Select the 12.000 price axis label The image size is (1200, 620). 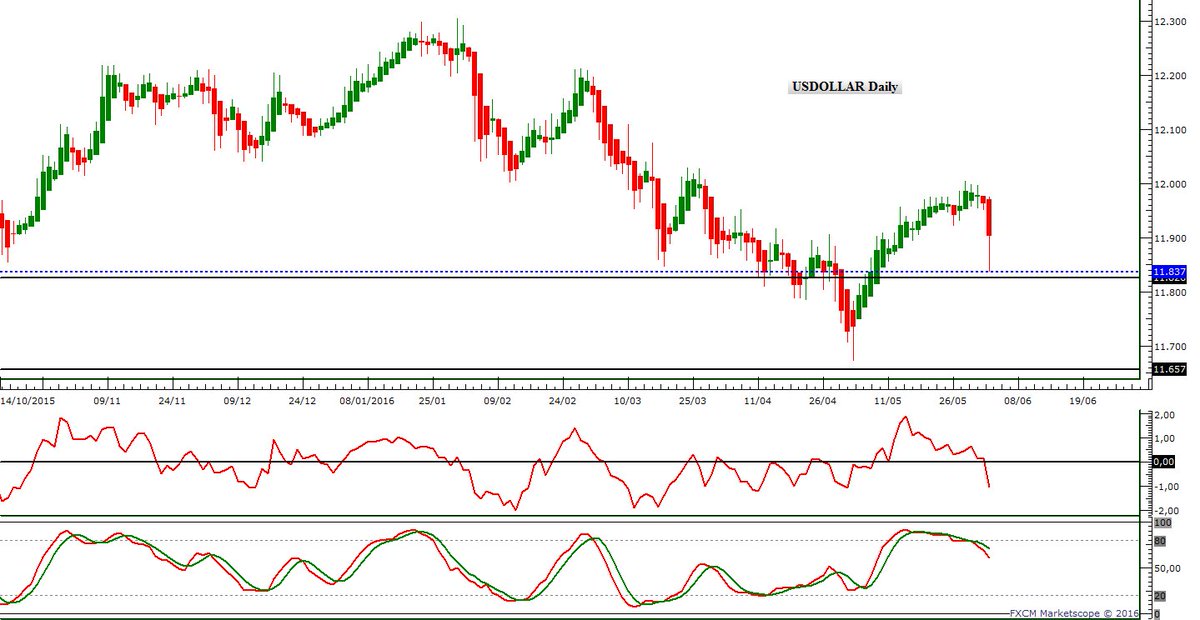[1169, 184]
